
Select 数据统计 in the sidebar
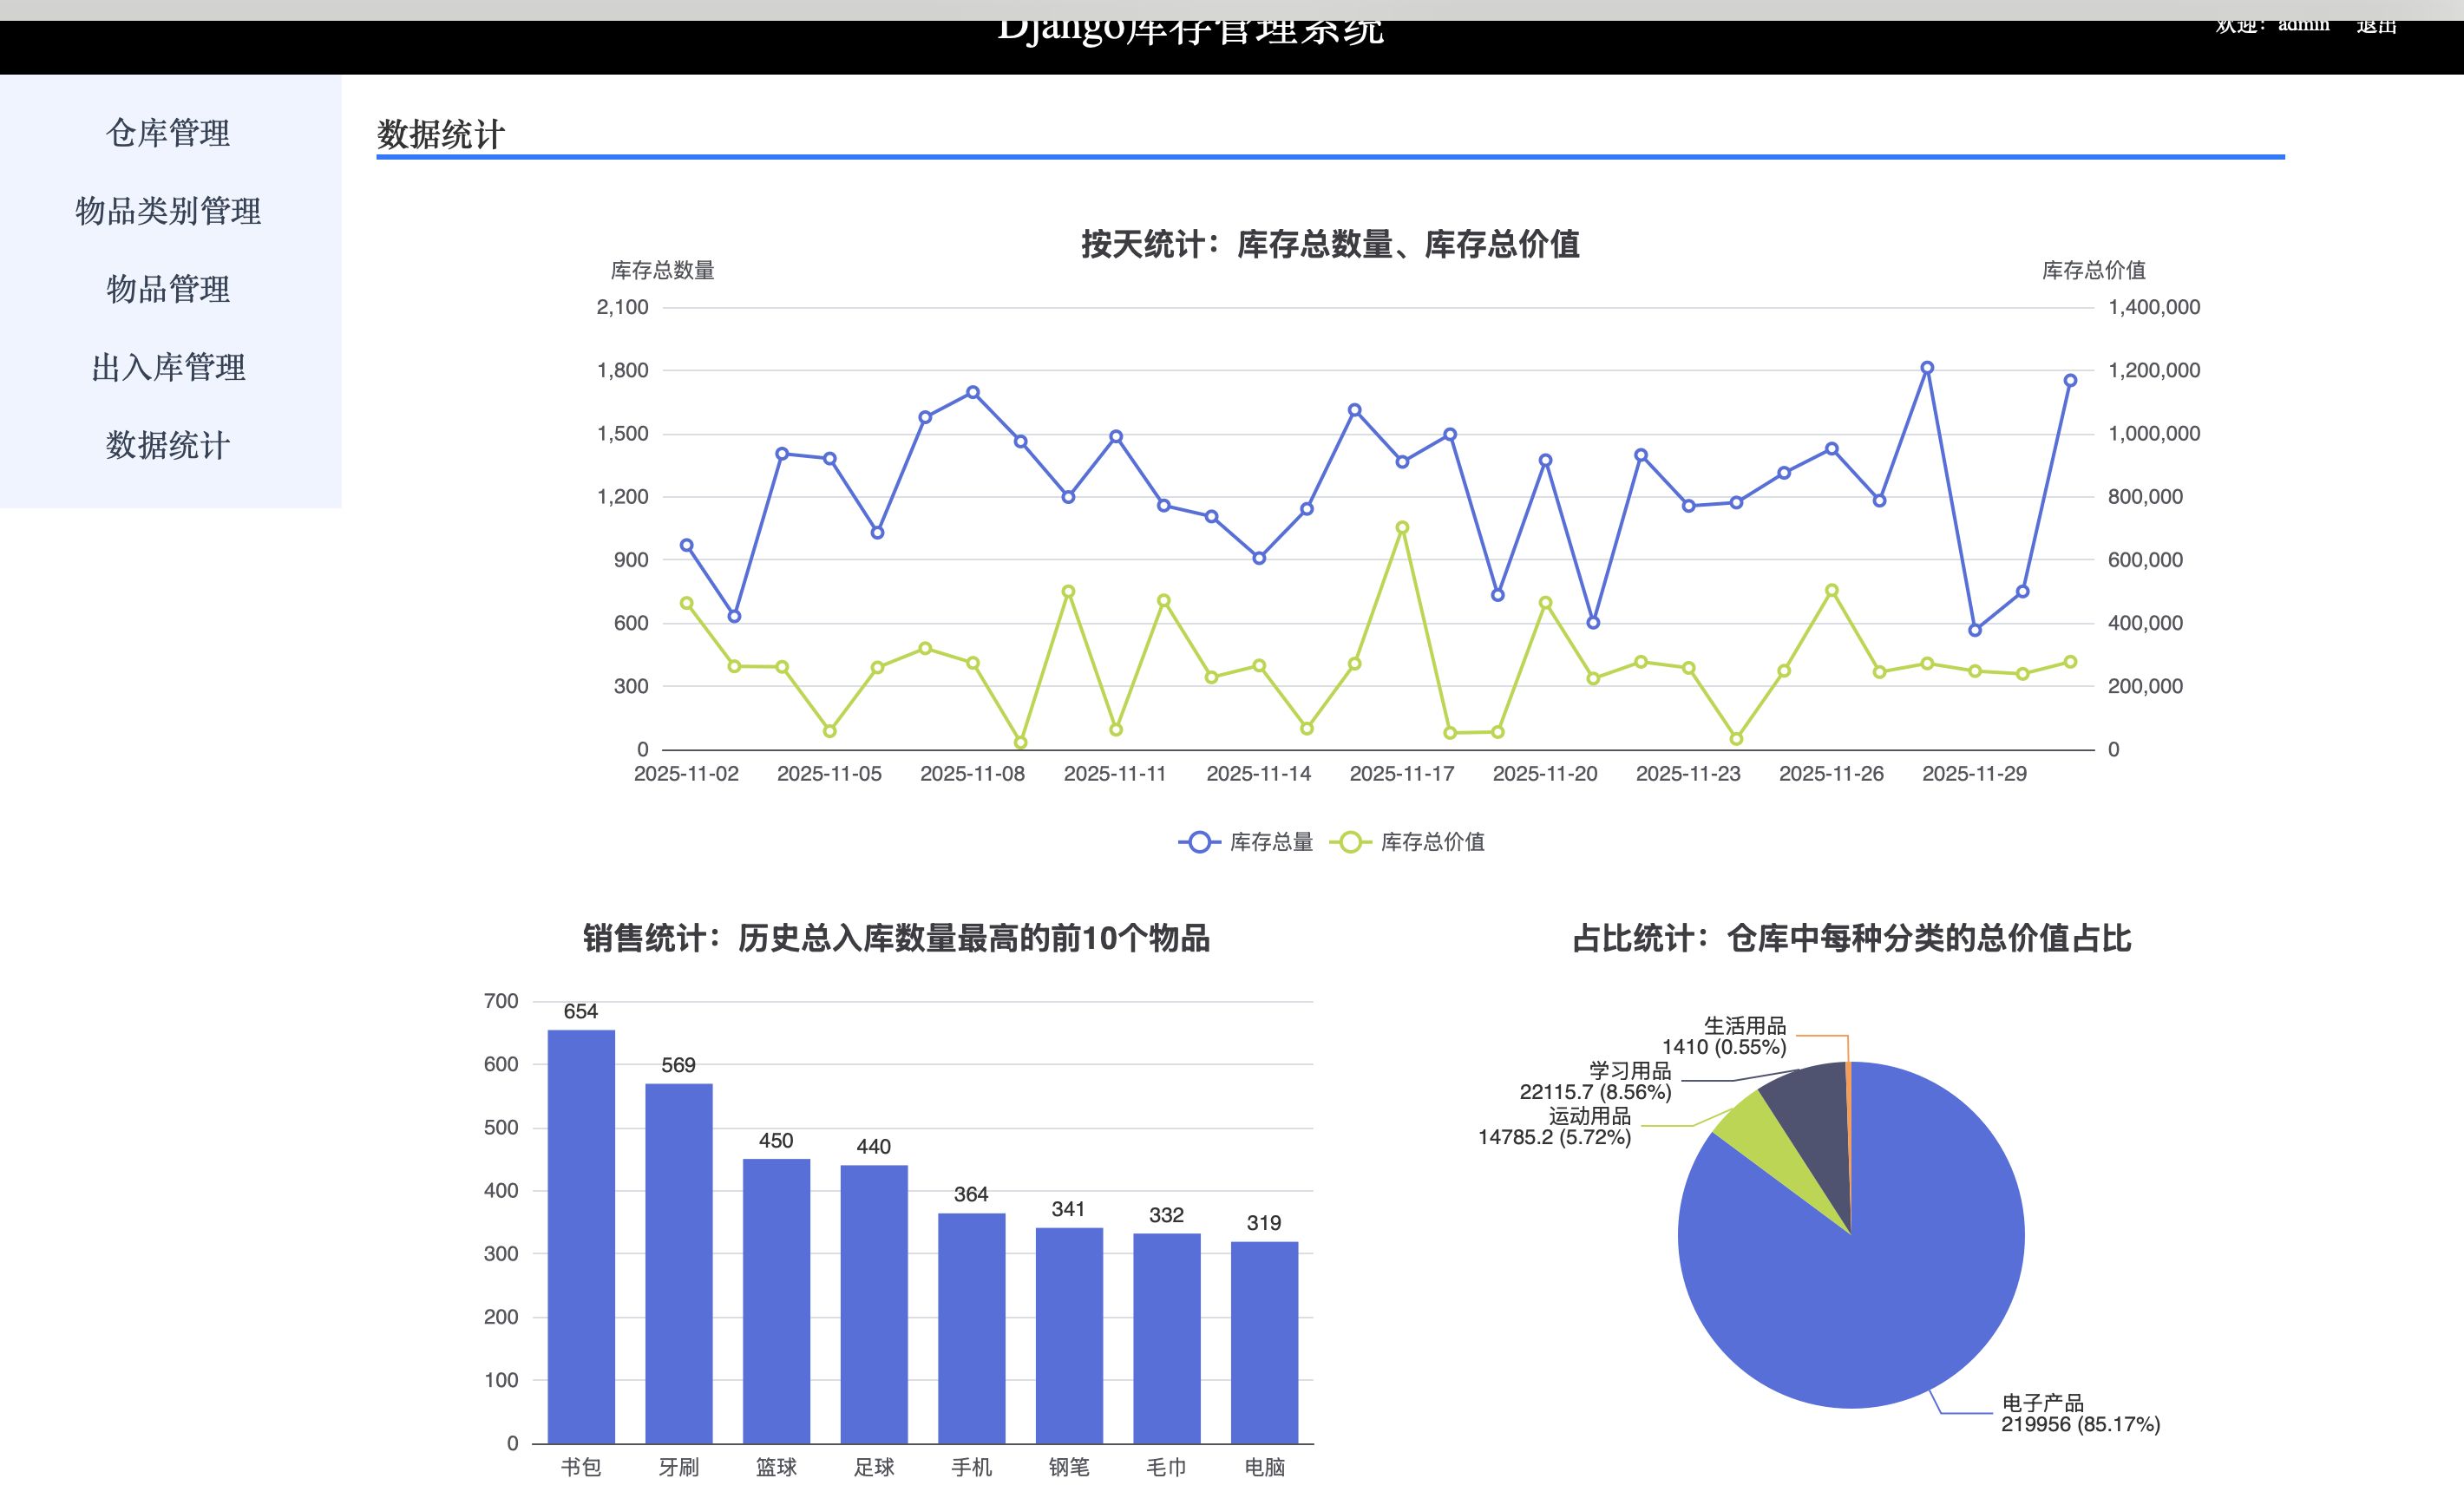pyautogui.click(x=168, y=445)
